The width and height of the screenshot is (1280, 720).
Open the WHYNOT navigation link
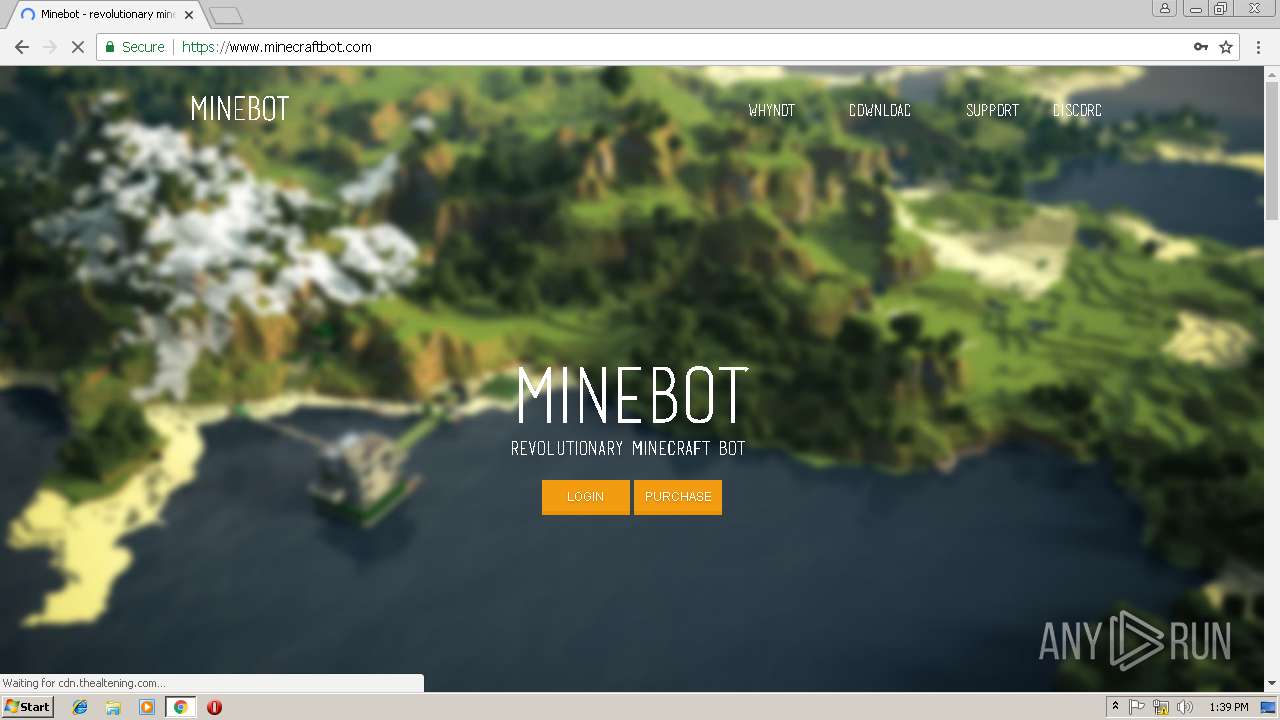tap(772, 111)
